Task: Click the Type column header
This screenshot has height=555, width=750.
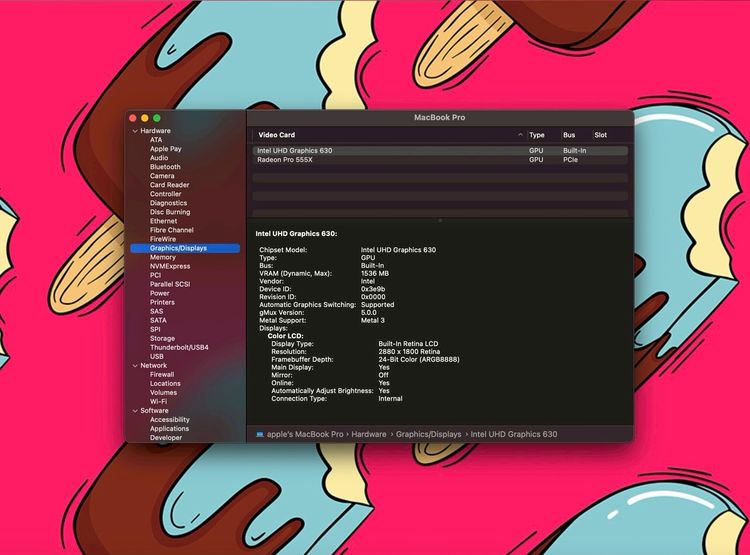Action: pos(537,135)
